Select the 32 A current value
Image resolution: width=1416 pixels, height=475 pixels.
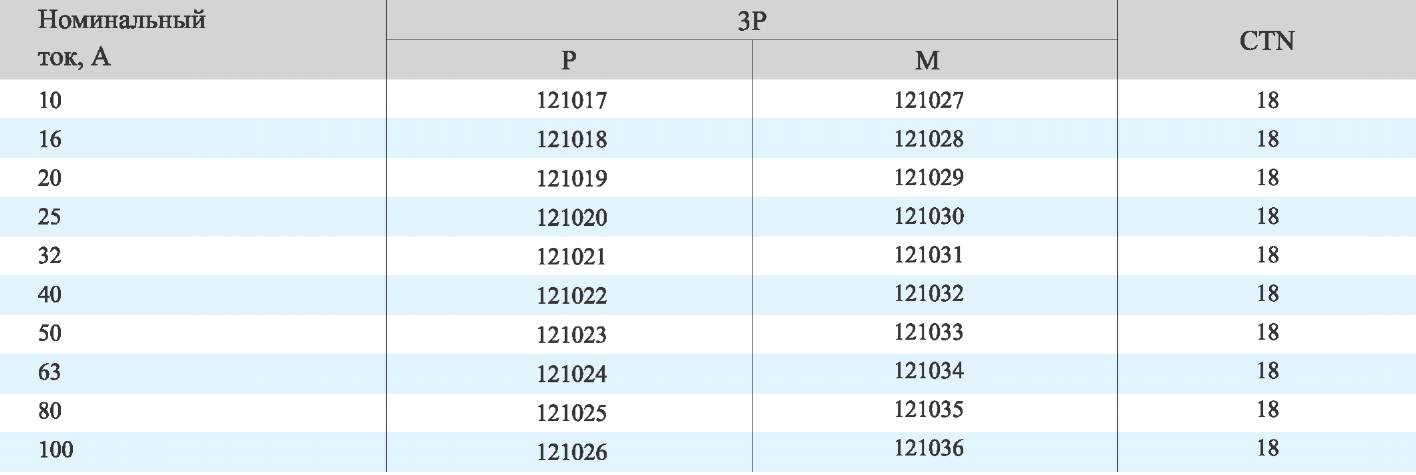pos(50,255)
